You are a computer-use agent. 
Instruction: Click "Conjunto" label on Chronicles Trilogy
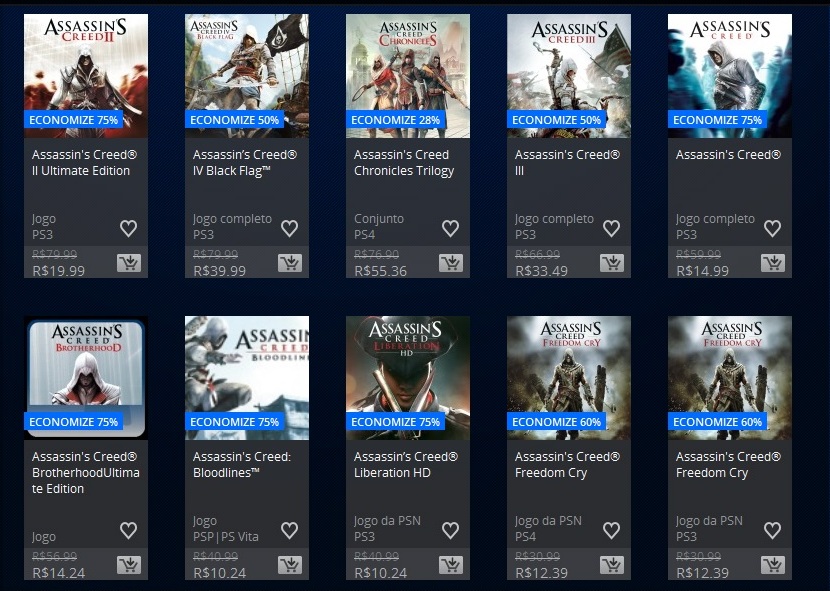coord(378,219)
